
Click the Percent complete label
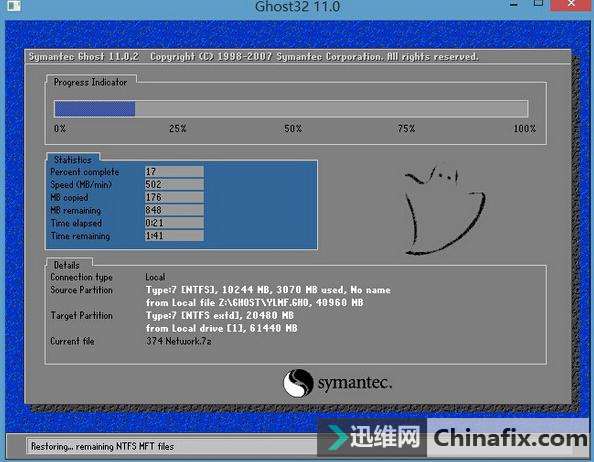[x=84, y=172]
